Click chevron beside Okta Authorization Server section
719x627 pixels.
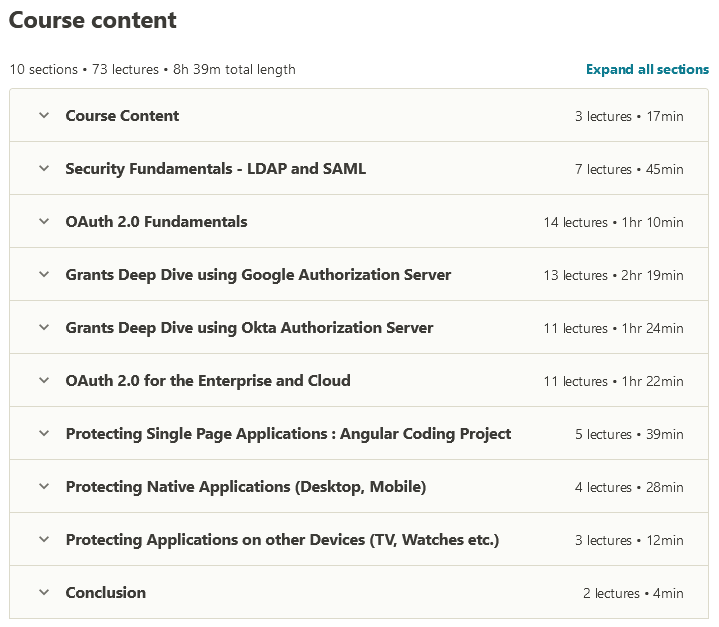coord(44,328)
